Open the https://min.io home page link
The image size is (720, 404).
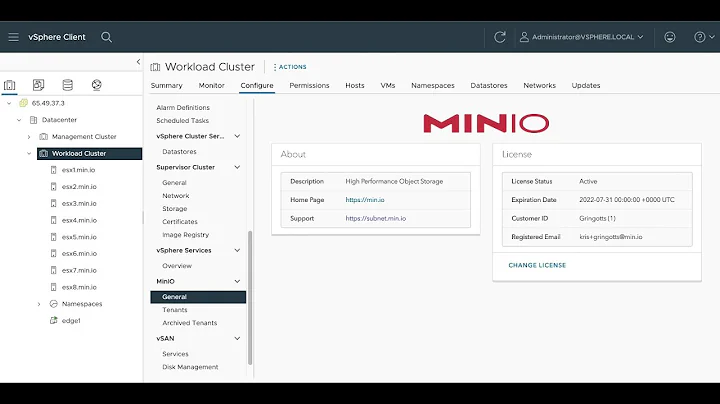[365, 200]
